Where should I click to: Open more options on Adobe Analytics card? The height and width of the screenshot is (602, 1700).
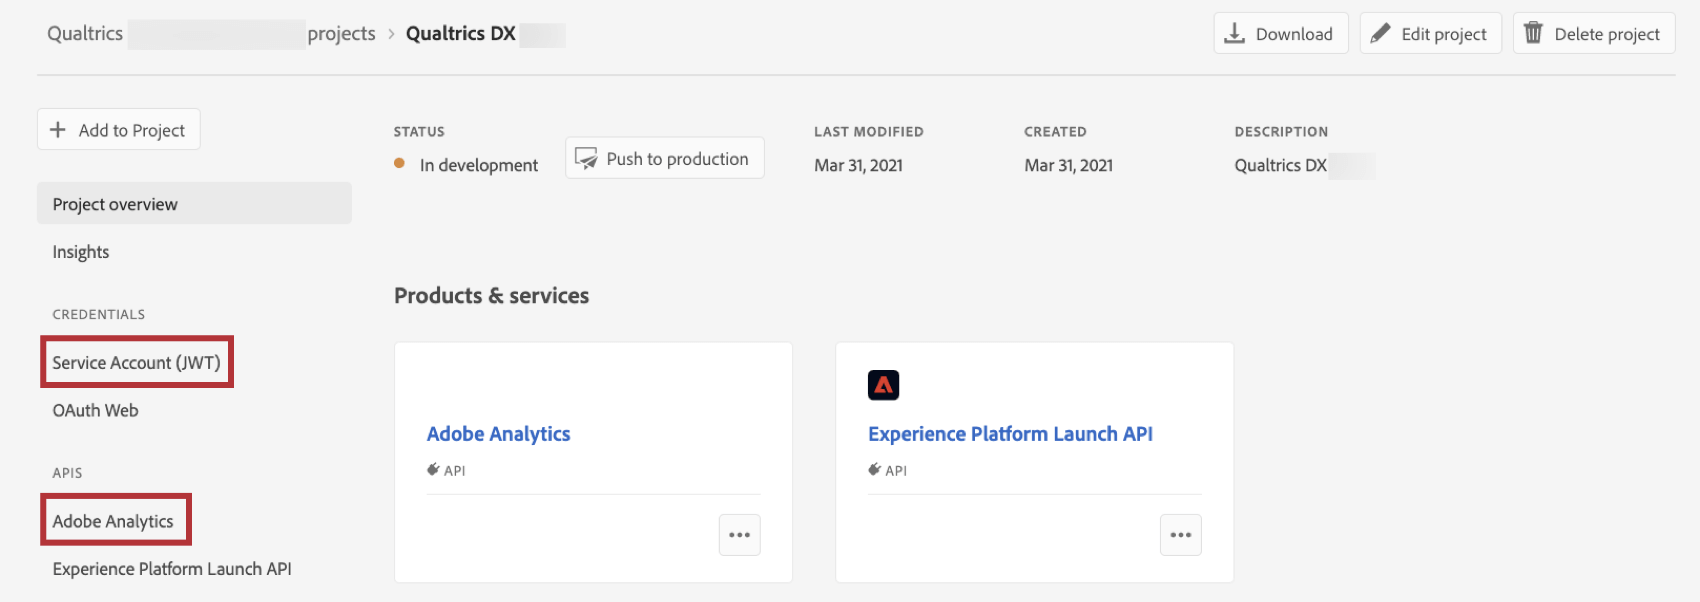pos(740,535)
